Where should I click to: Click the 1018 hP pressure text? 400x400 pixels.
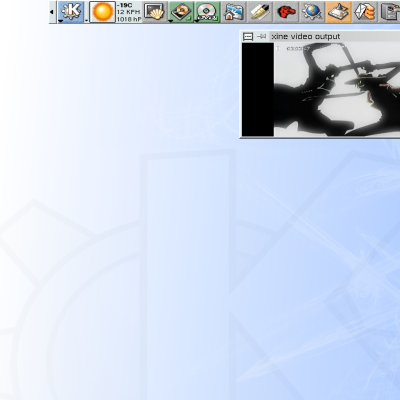(x=129, y=19)
